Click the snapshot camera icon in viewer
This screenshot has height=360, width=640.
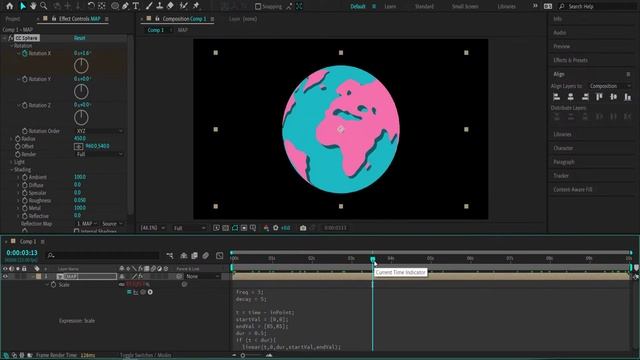click(303, 228)
